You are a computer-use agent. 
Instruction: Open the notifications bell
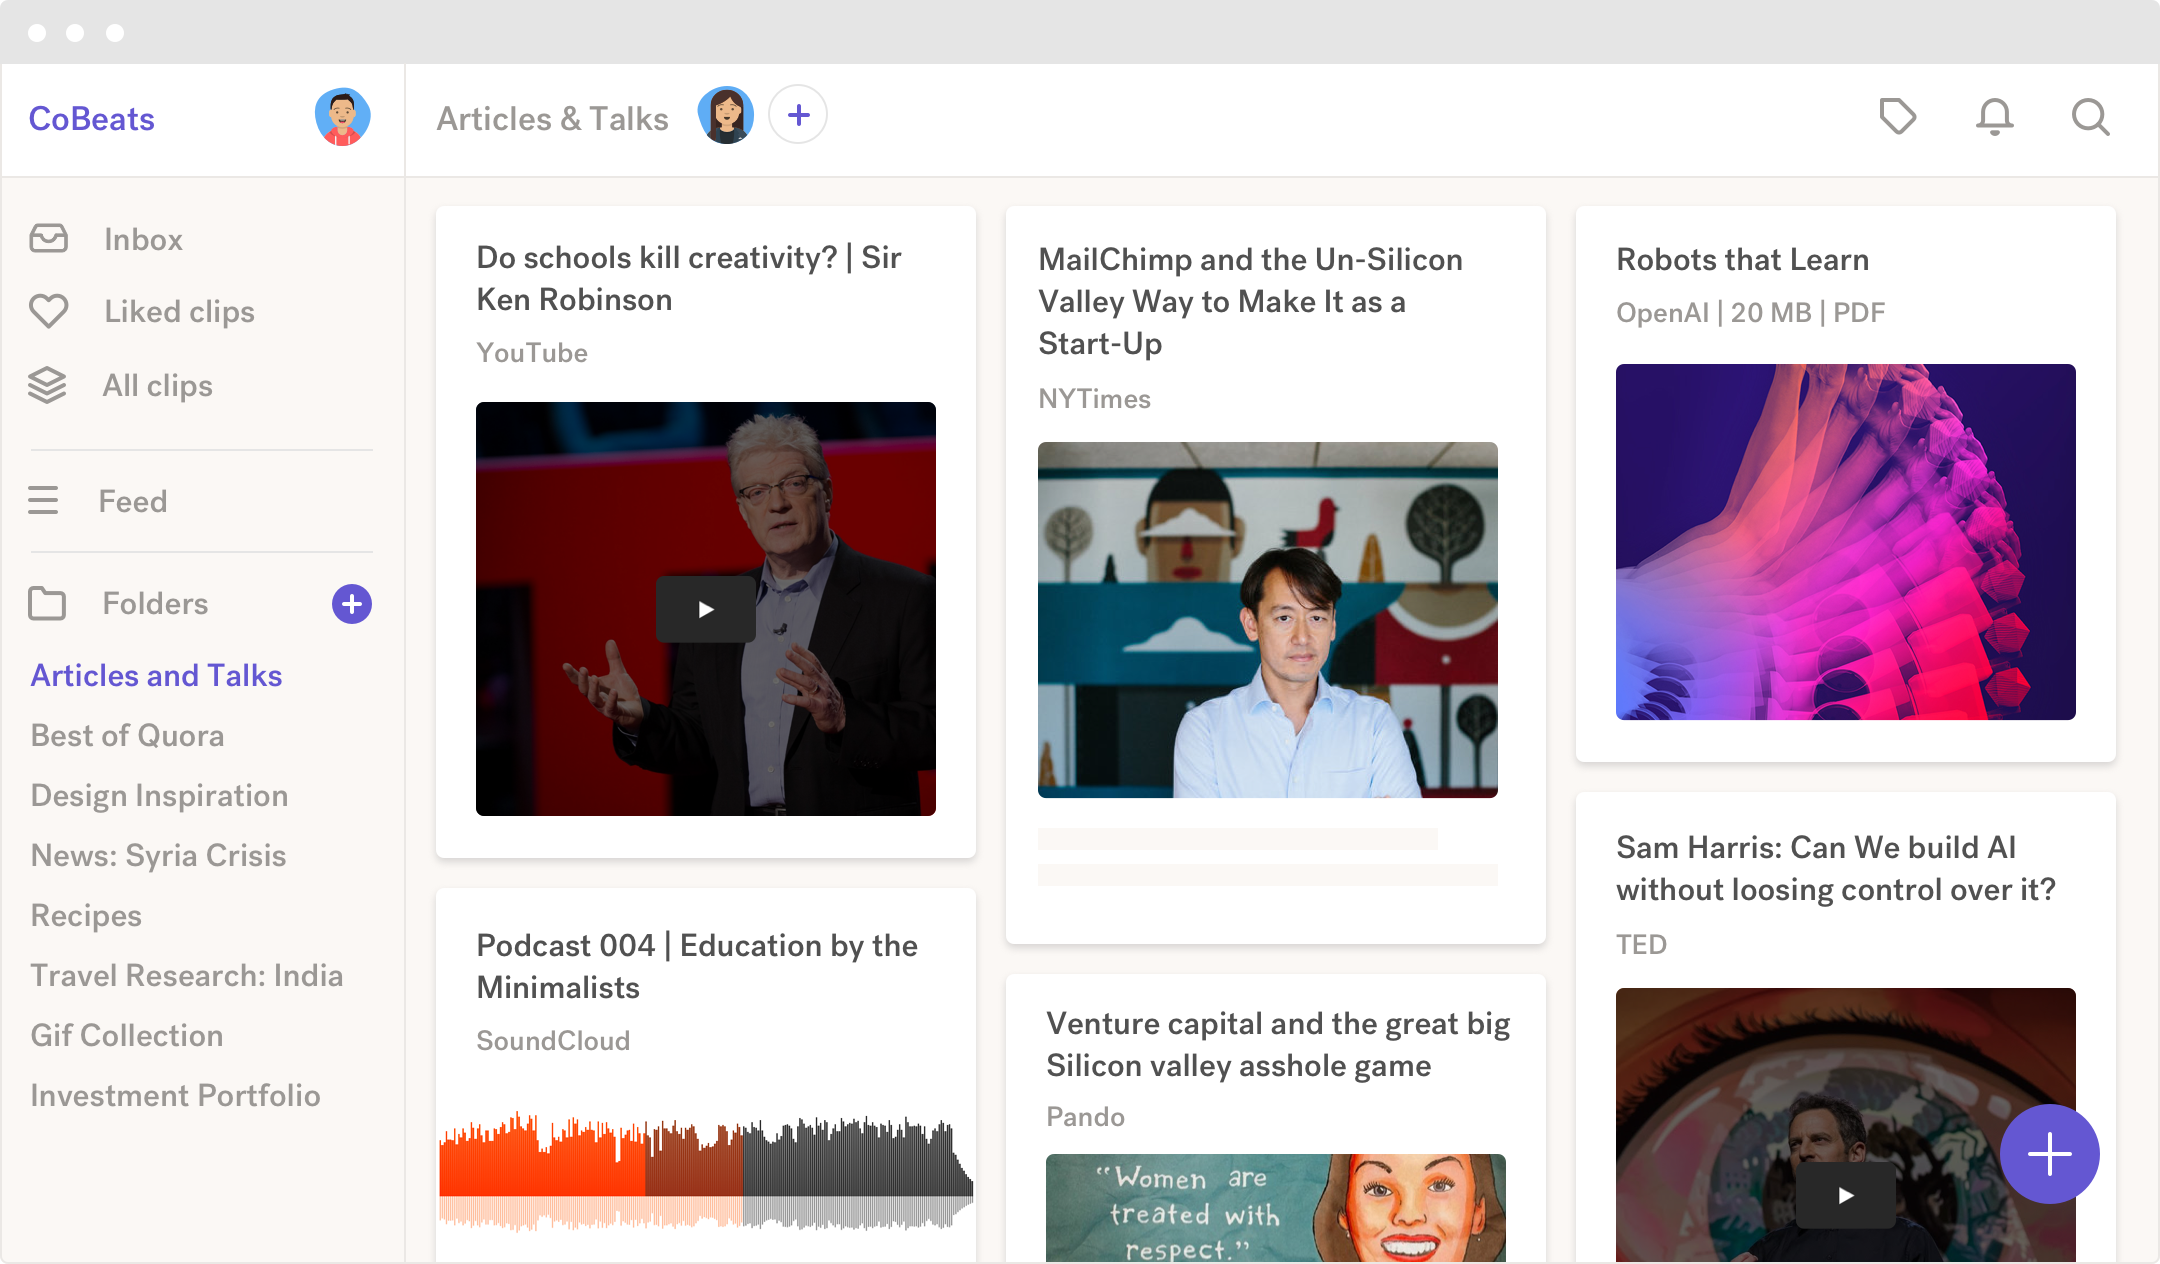(x=1994, y=117)
